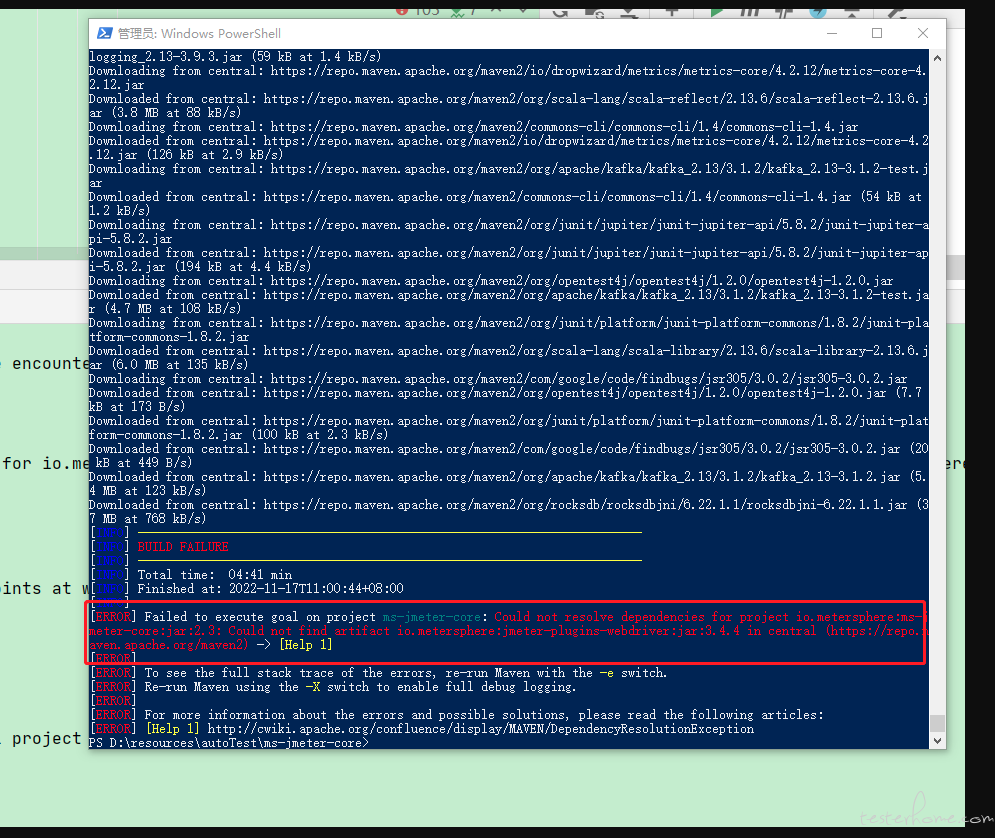Click the 'Failed to execute goal on project' text
This screenshot has height=838, width=995.
tap(260, 617)
